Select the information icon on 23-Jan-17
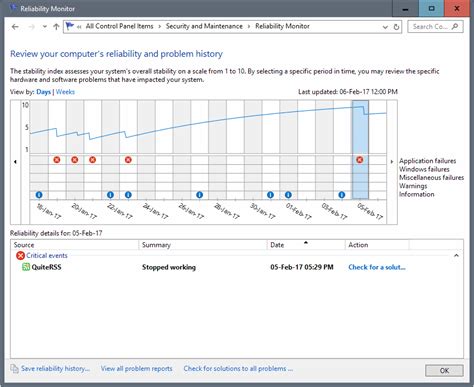 click(x=128, y=195)
